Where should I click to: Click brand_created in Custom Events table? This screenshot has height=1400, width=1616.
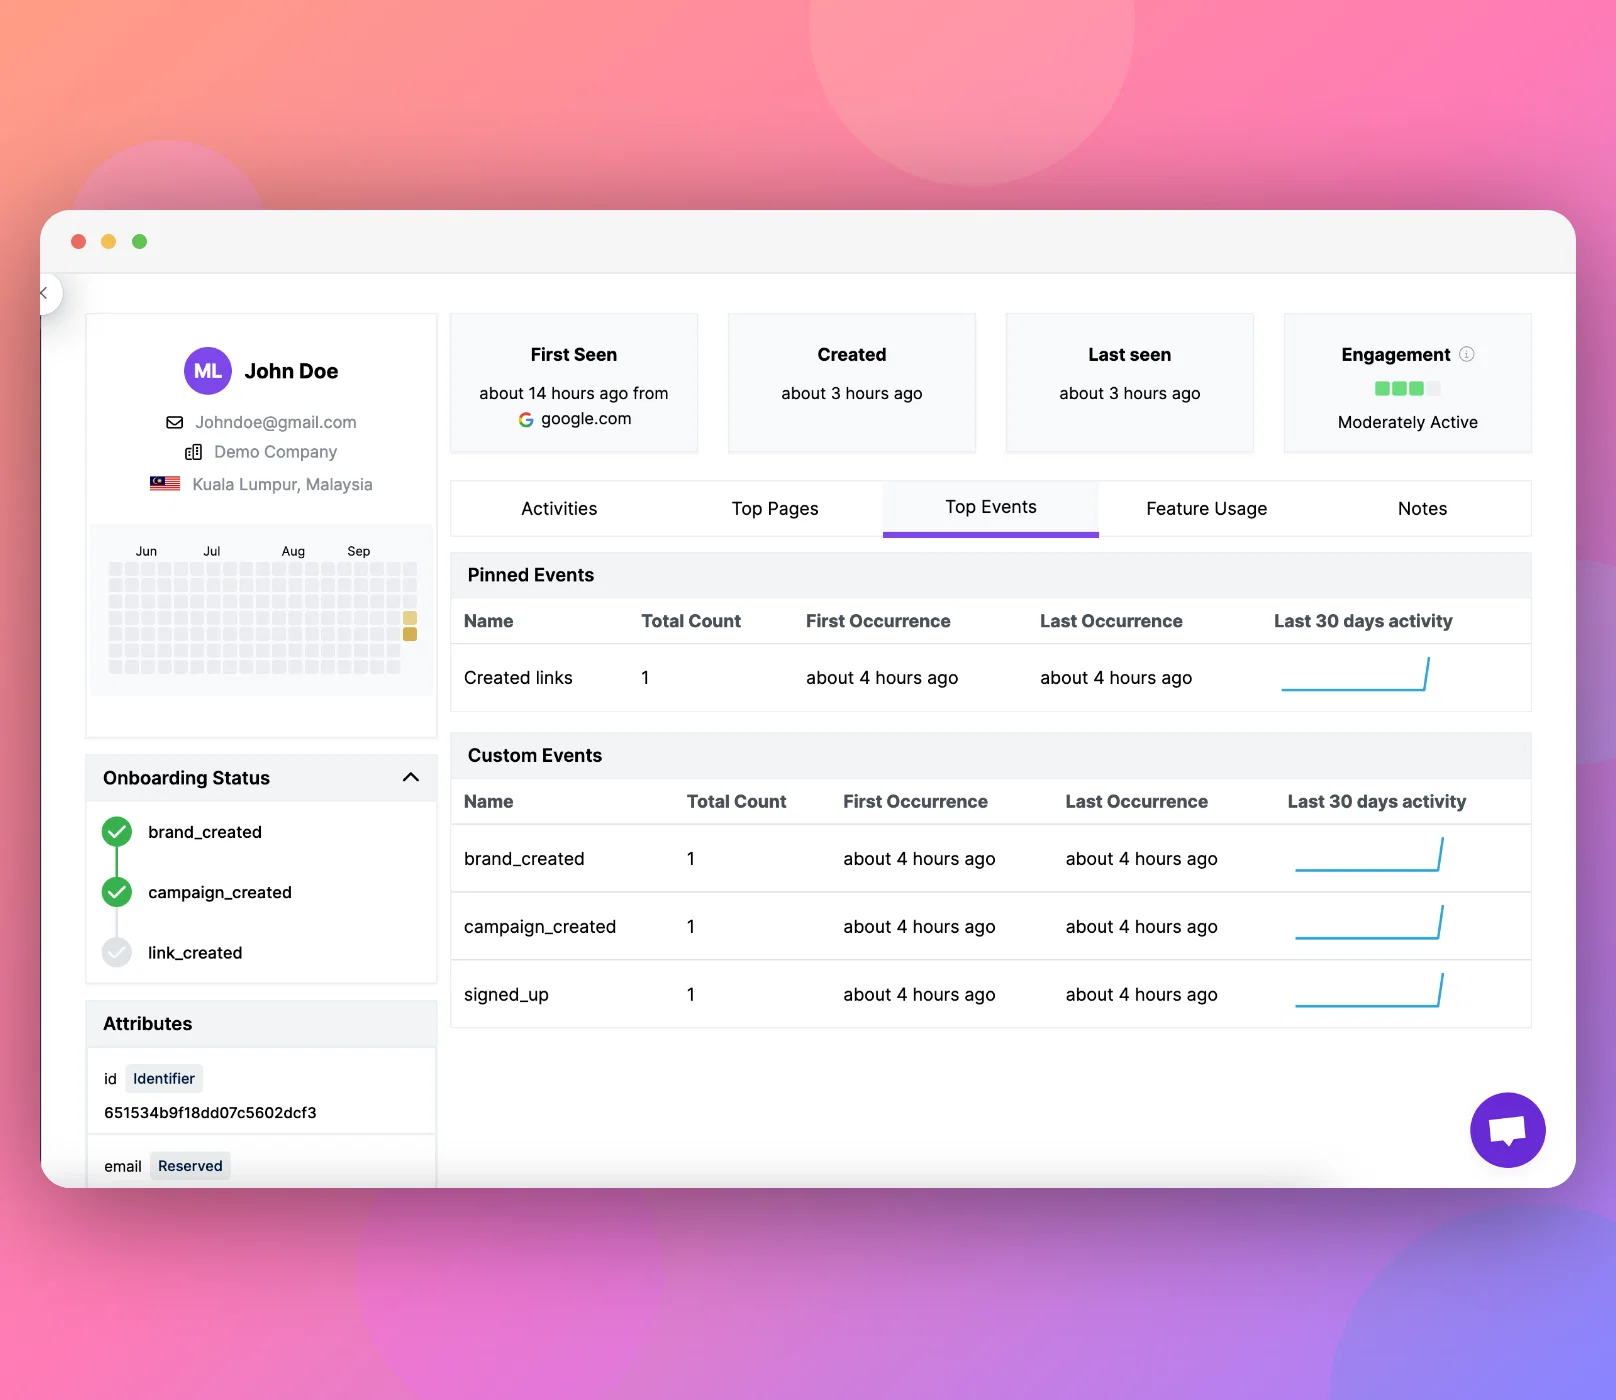(x=524, y=859)
